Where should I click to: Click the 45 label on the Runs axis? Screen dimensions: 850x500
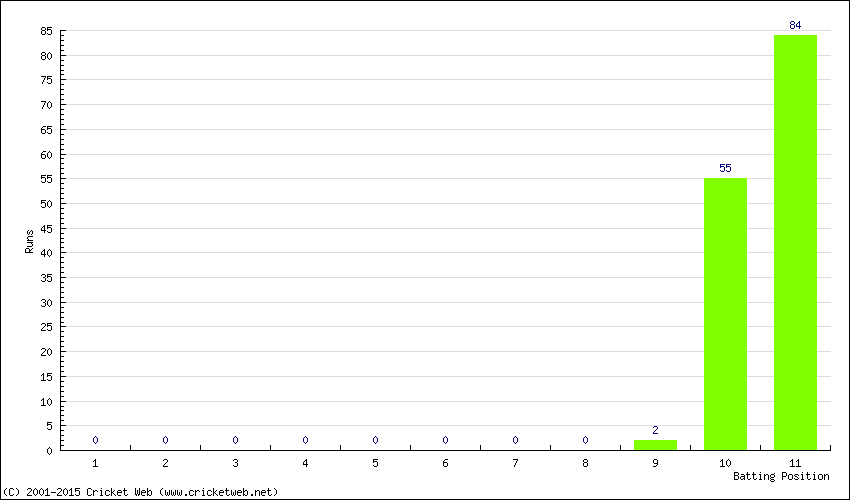click(46, 228)
